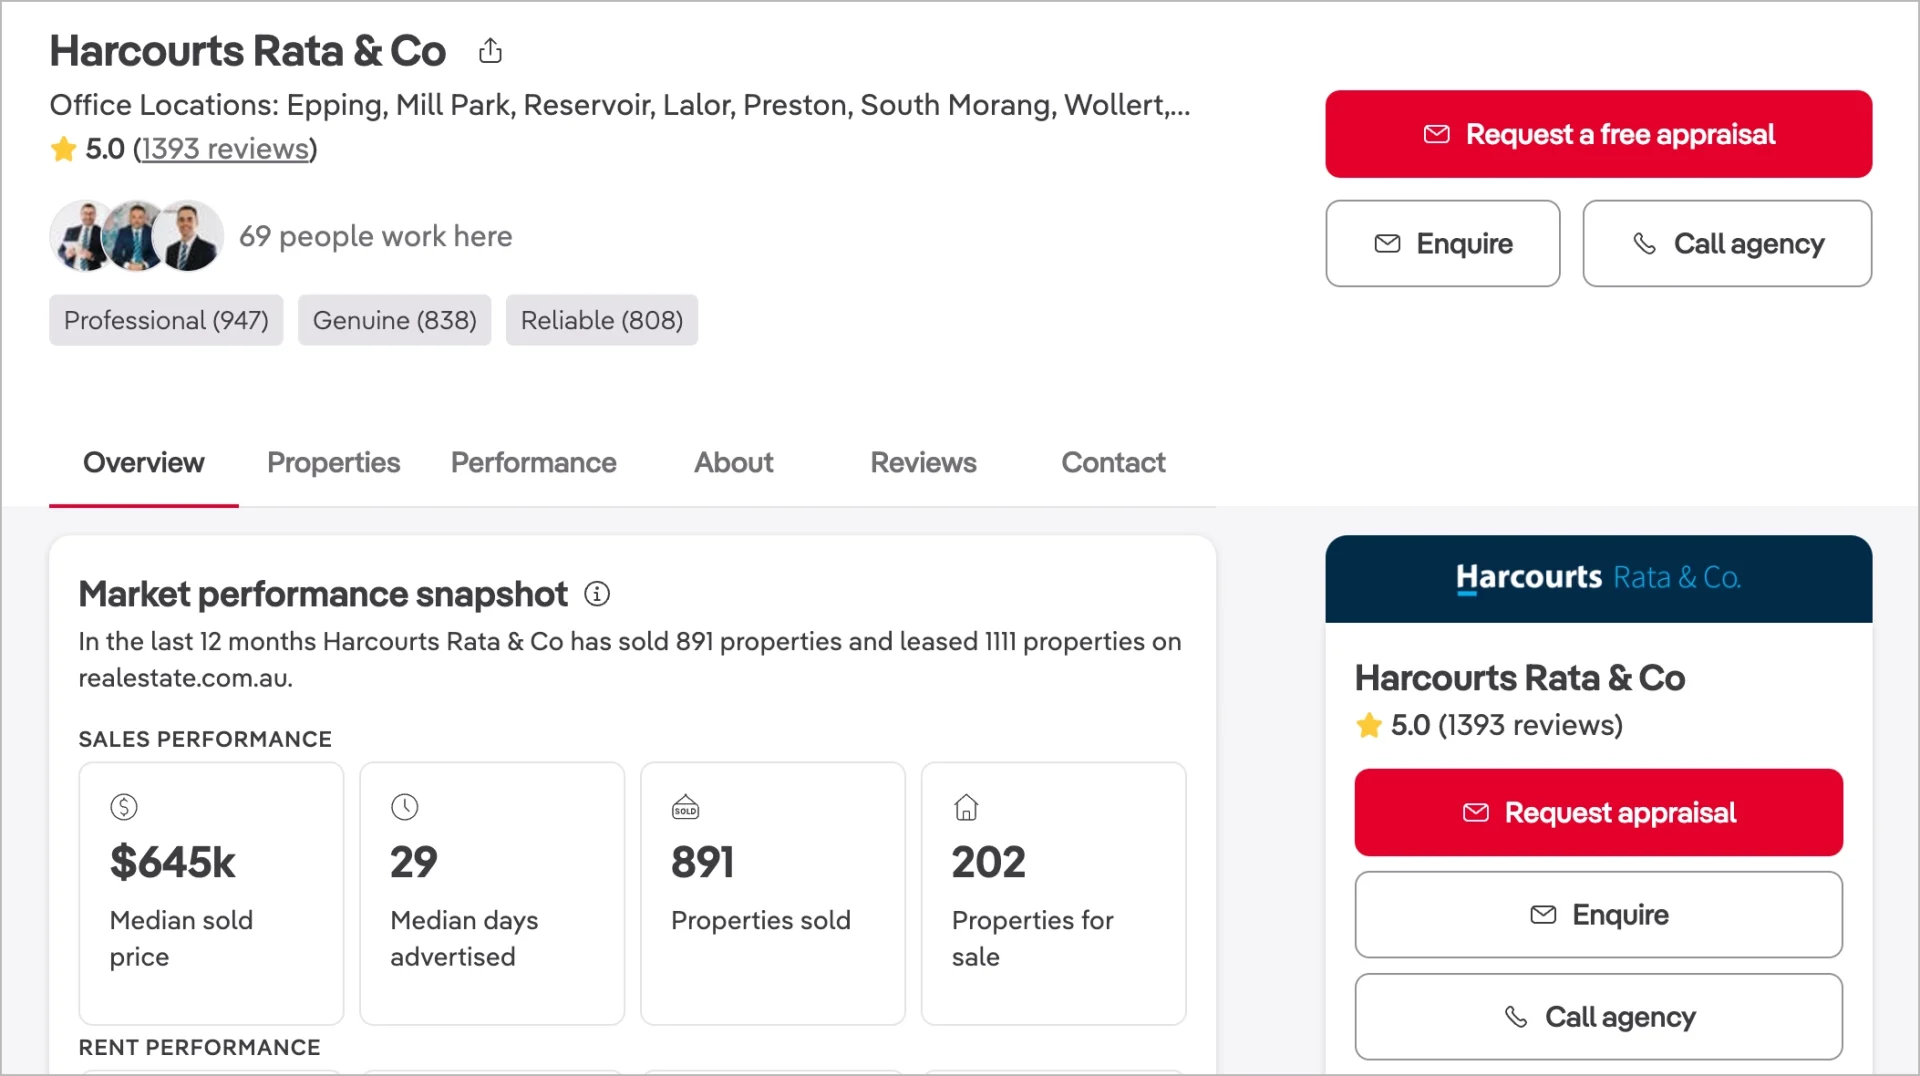The image size is (1920, 1076).
Task: Click the share icon next to agency name
Action: (490, 50)
